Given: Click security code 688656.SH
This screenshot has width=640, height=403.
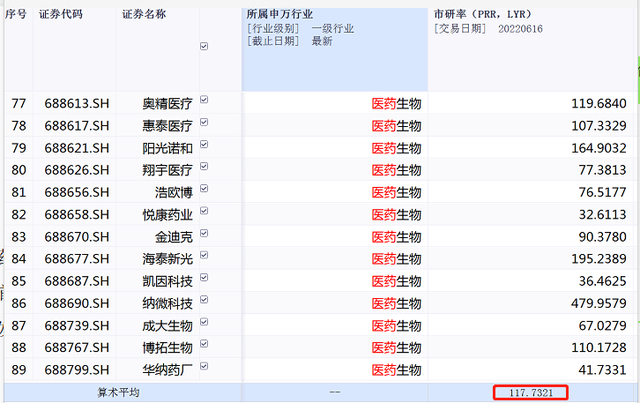Looking at the screenshot, I should click(77, 192).
